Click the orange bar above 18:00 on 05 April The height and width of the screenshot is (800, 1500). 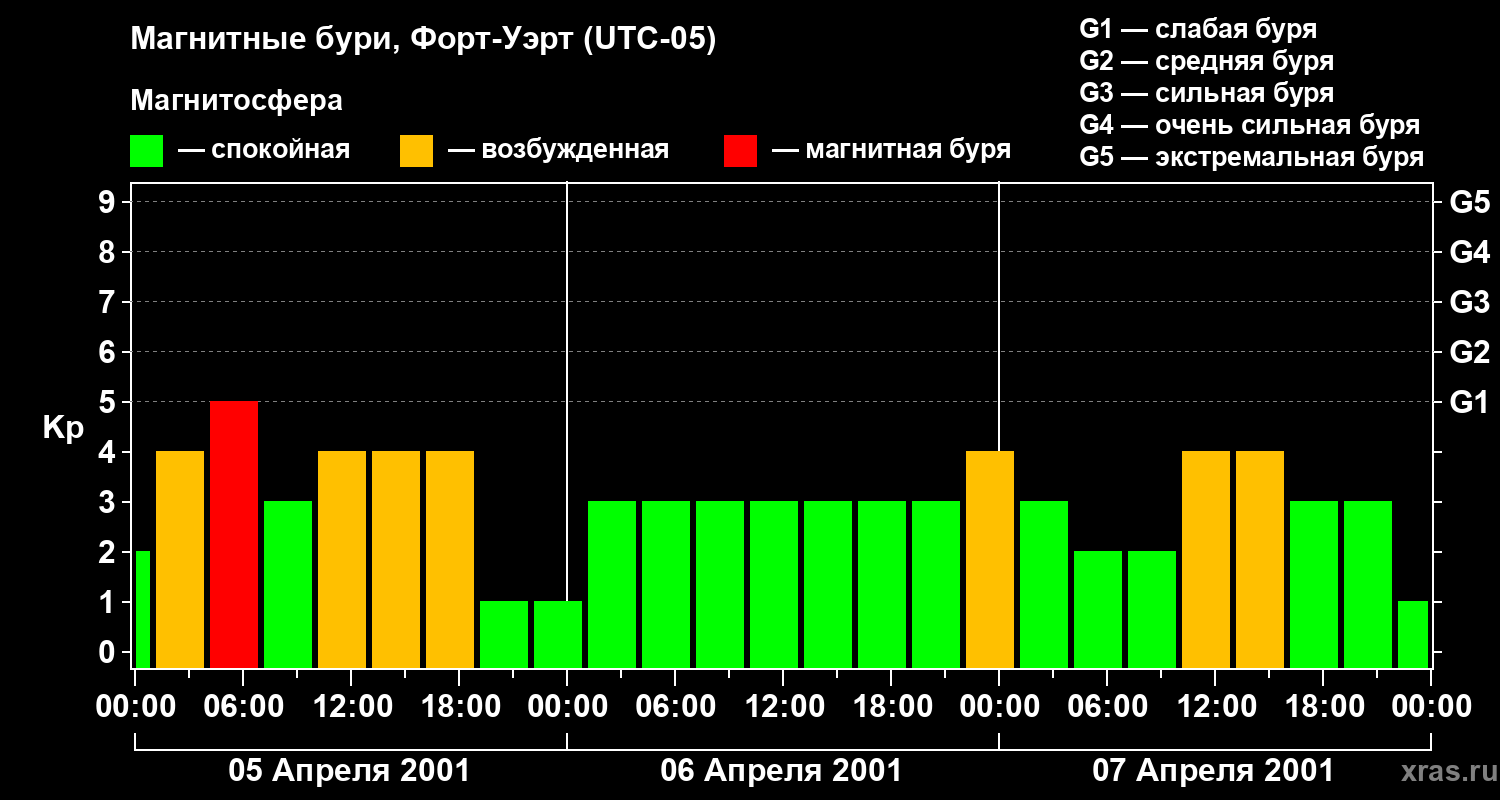[x=450, y=559]
